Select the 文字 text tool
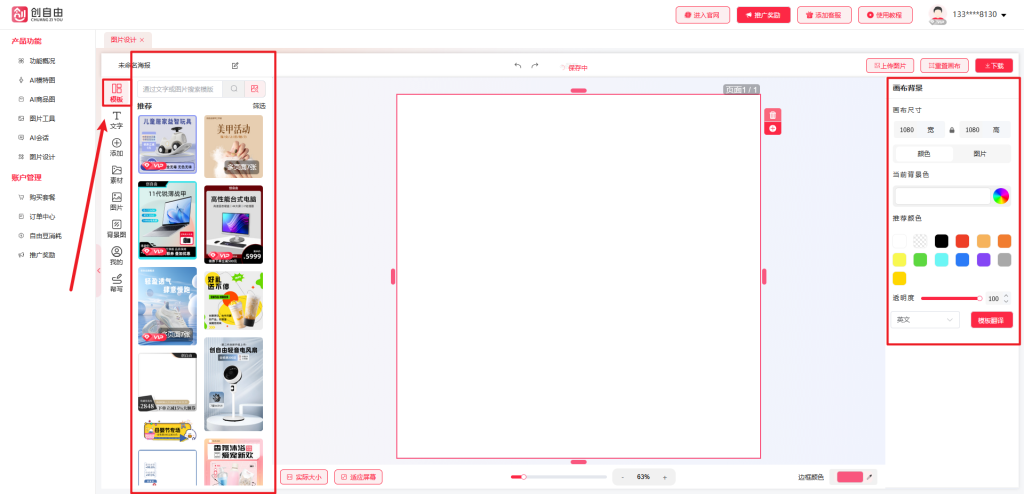This screenshot has height=494, width=1024. point(116,121)
